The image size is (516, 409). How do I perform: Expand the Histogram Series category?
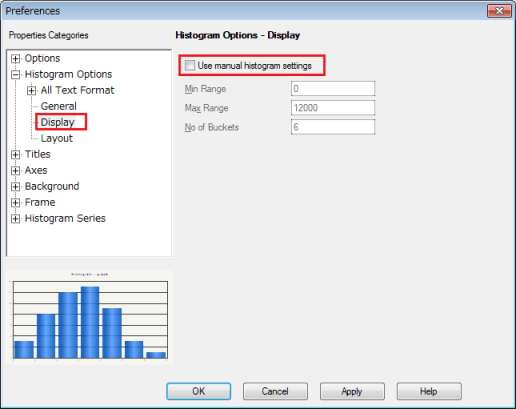coord(15,219)
